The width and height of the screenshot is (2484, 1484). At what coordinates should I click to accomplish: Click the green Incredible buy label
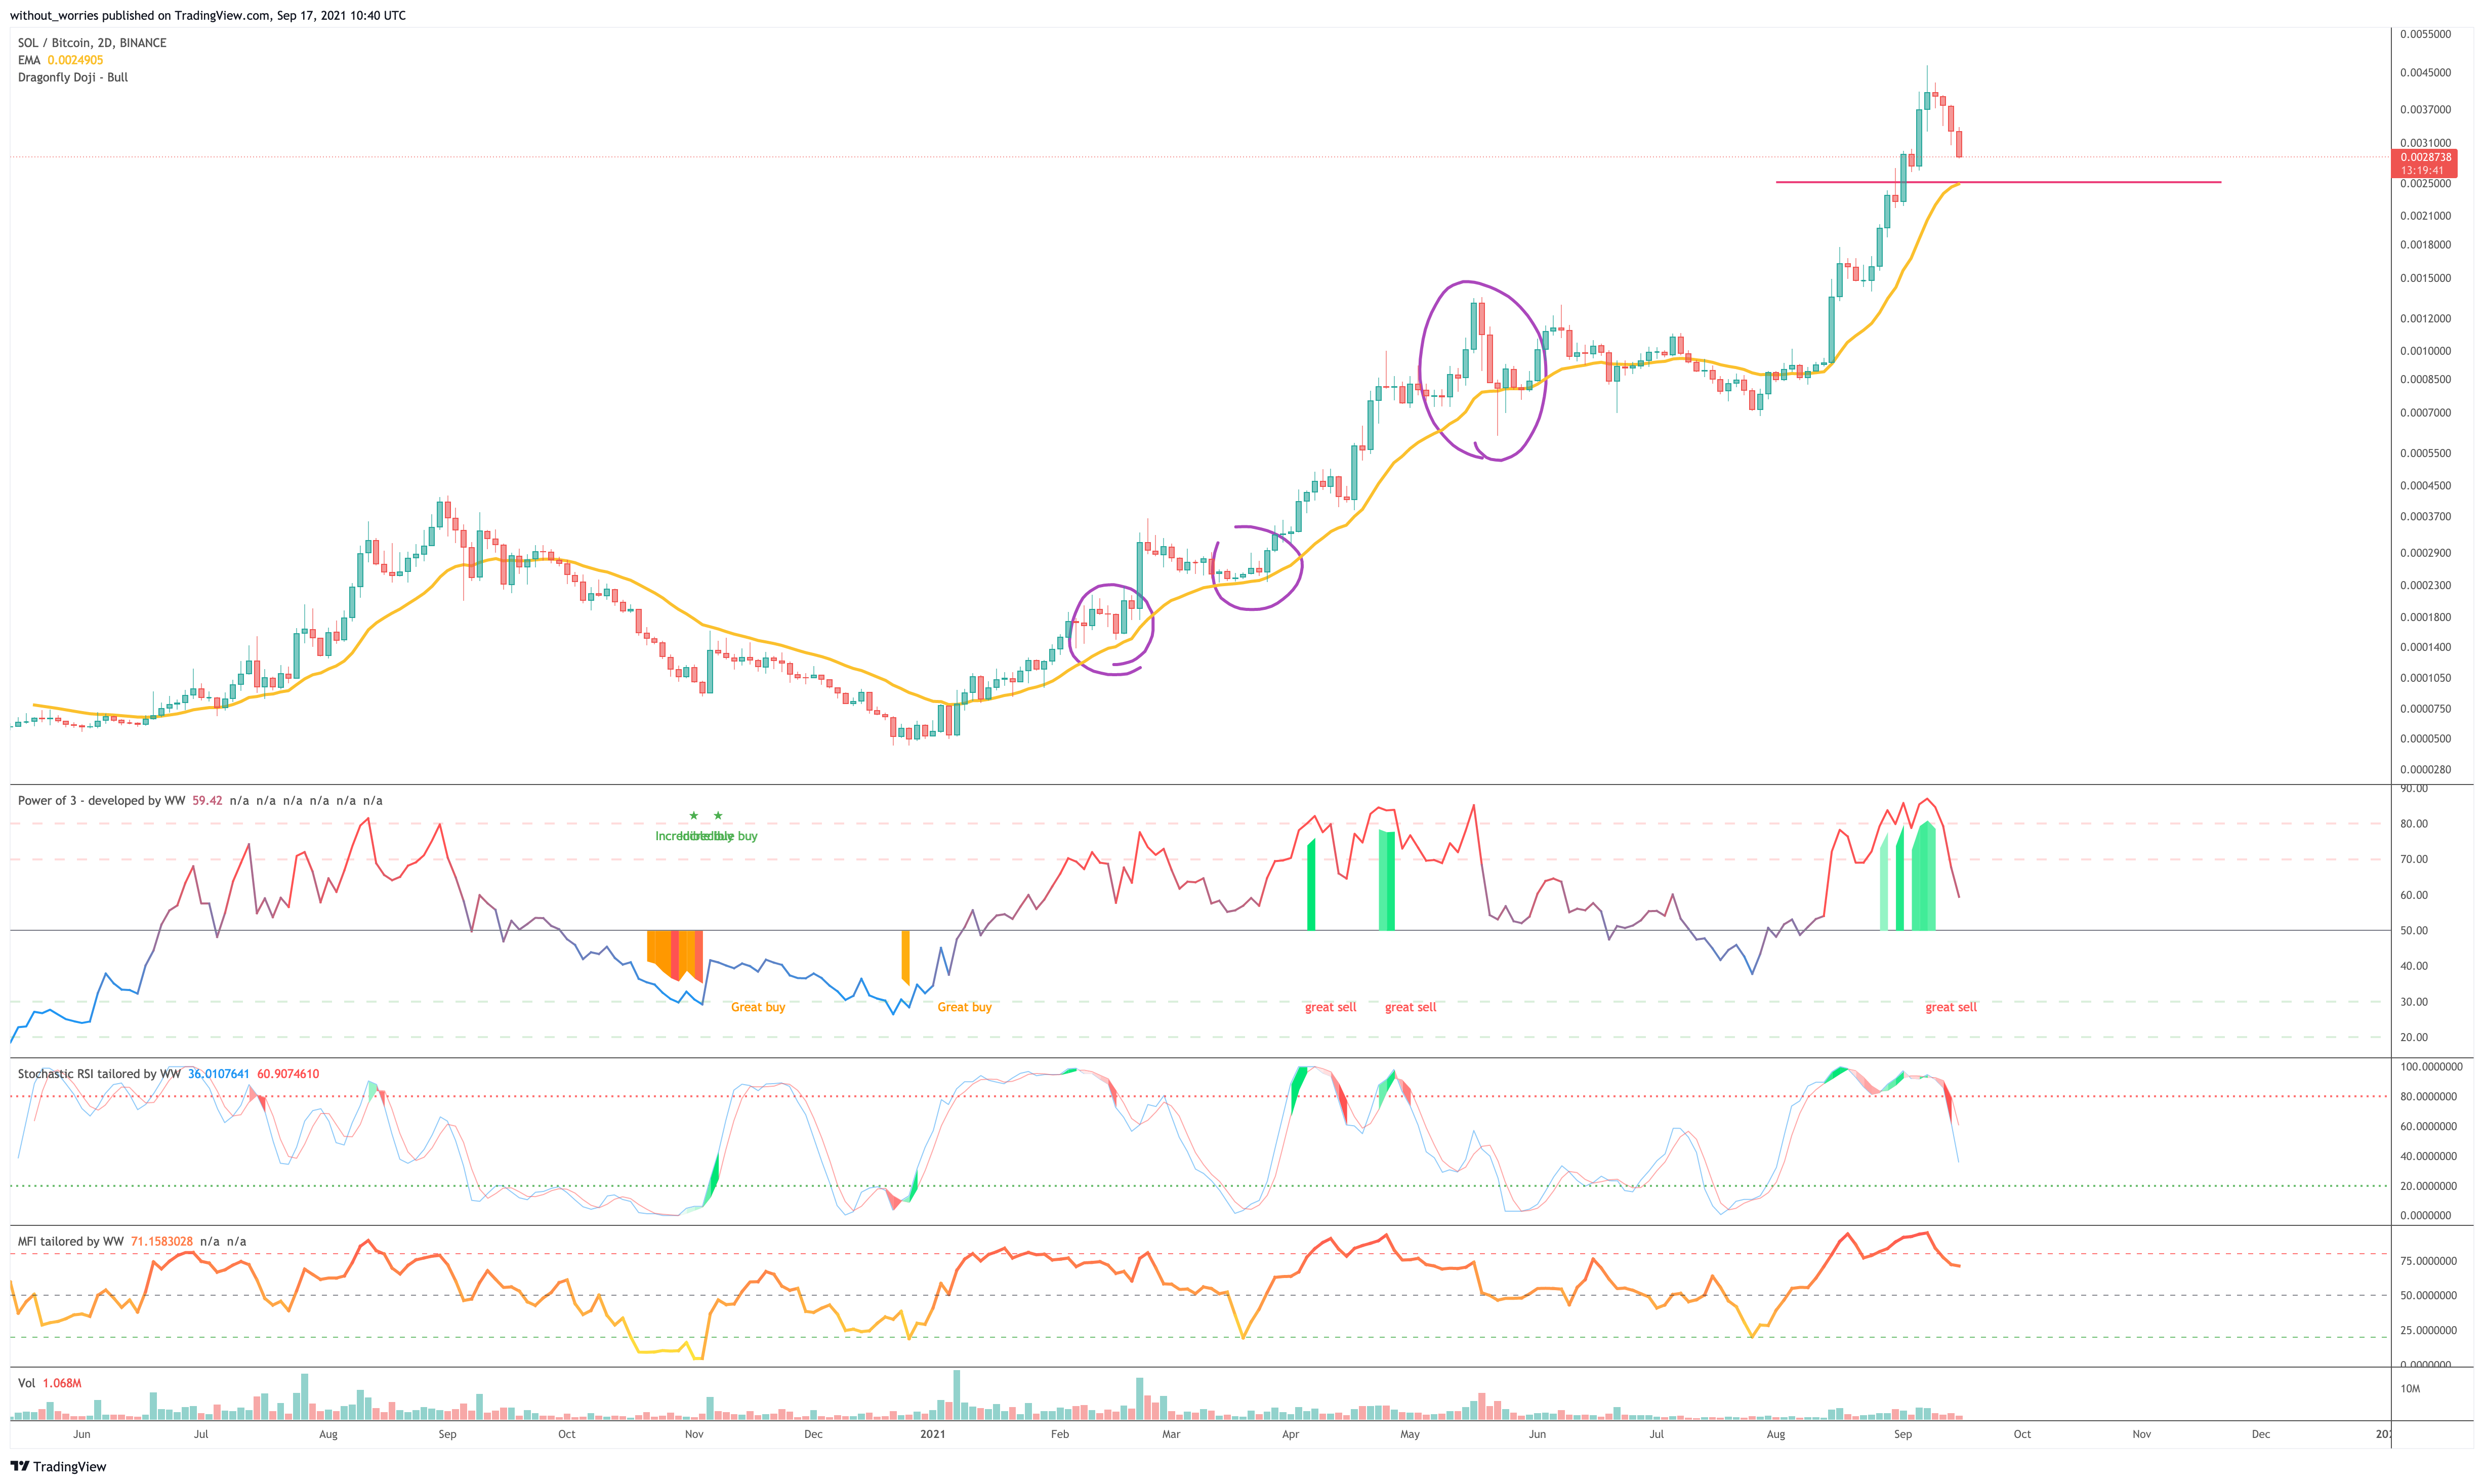(x=706, y=836)
